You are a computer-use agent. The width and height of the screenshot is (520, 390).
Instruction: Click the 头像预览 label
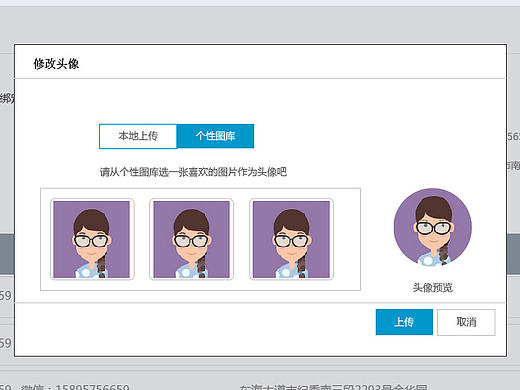[x=433, y=287]
